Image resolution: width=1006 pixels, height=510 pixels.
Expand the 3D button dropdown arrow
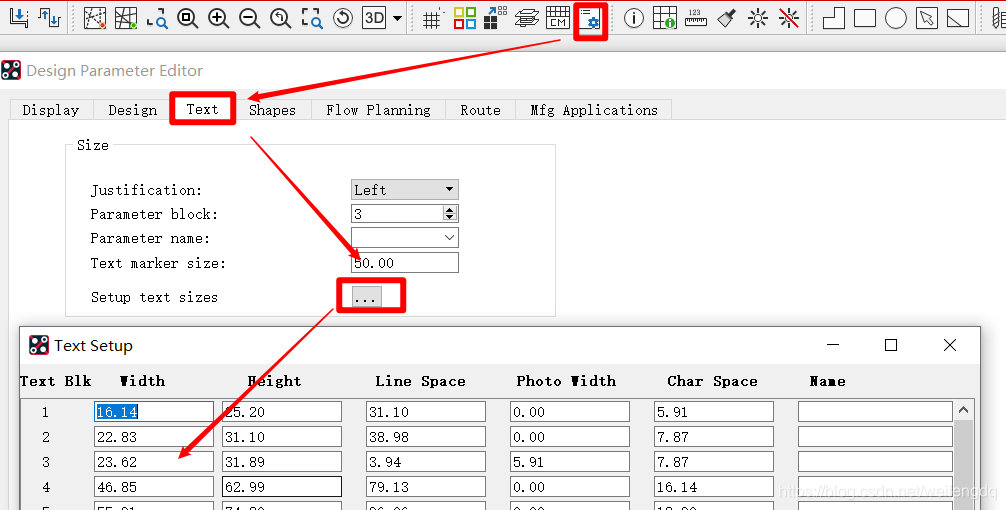click(397, 18)
